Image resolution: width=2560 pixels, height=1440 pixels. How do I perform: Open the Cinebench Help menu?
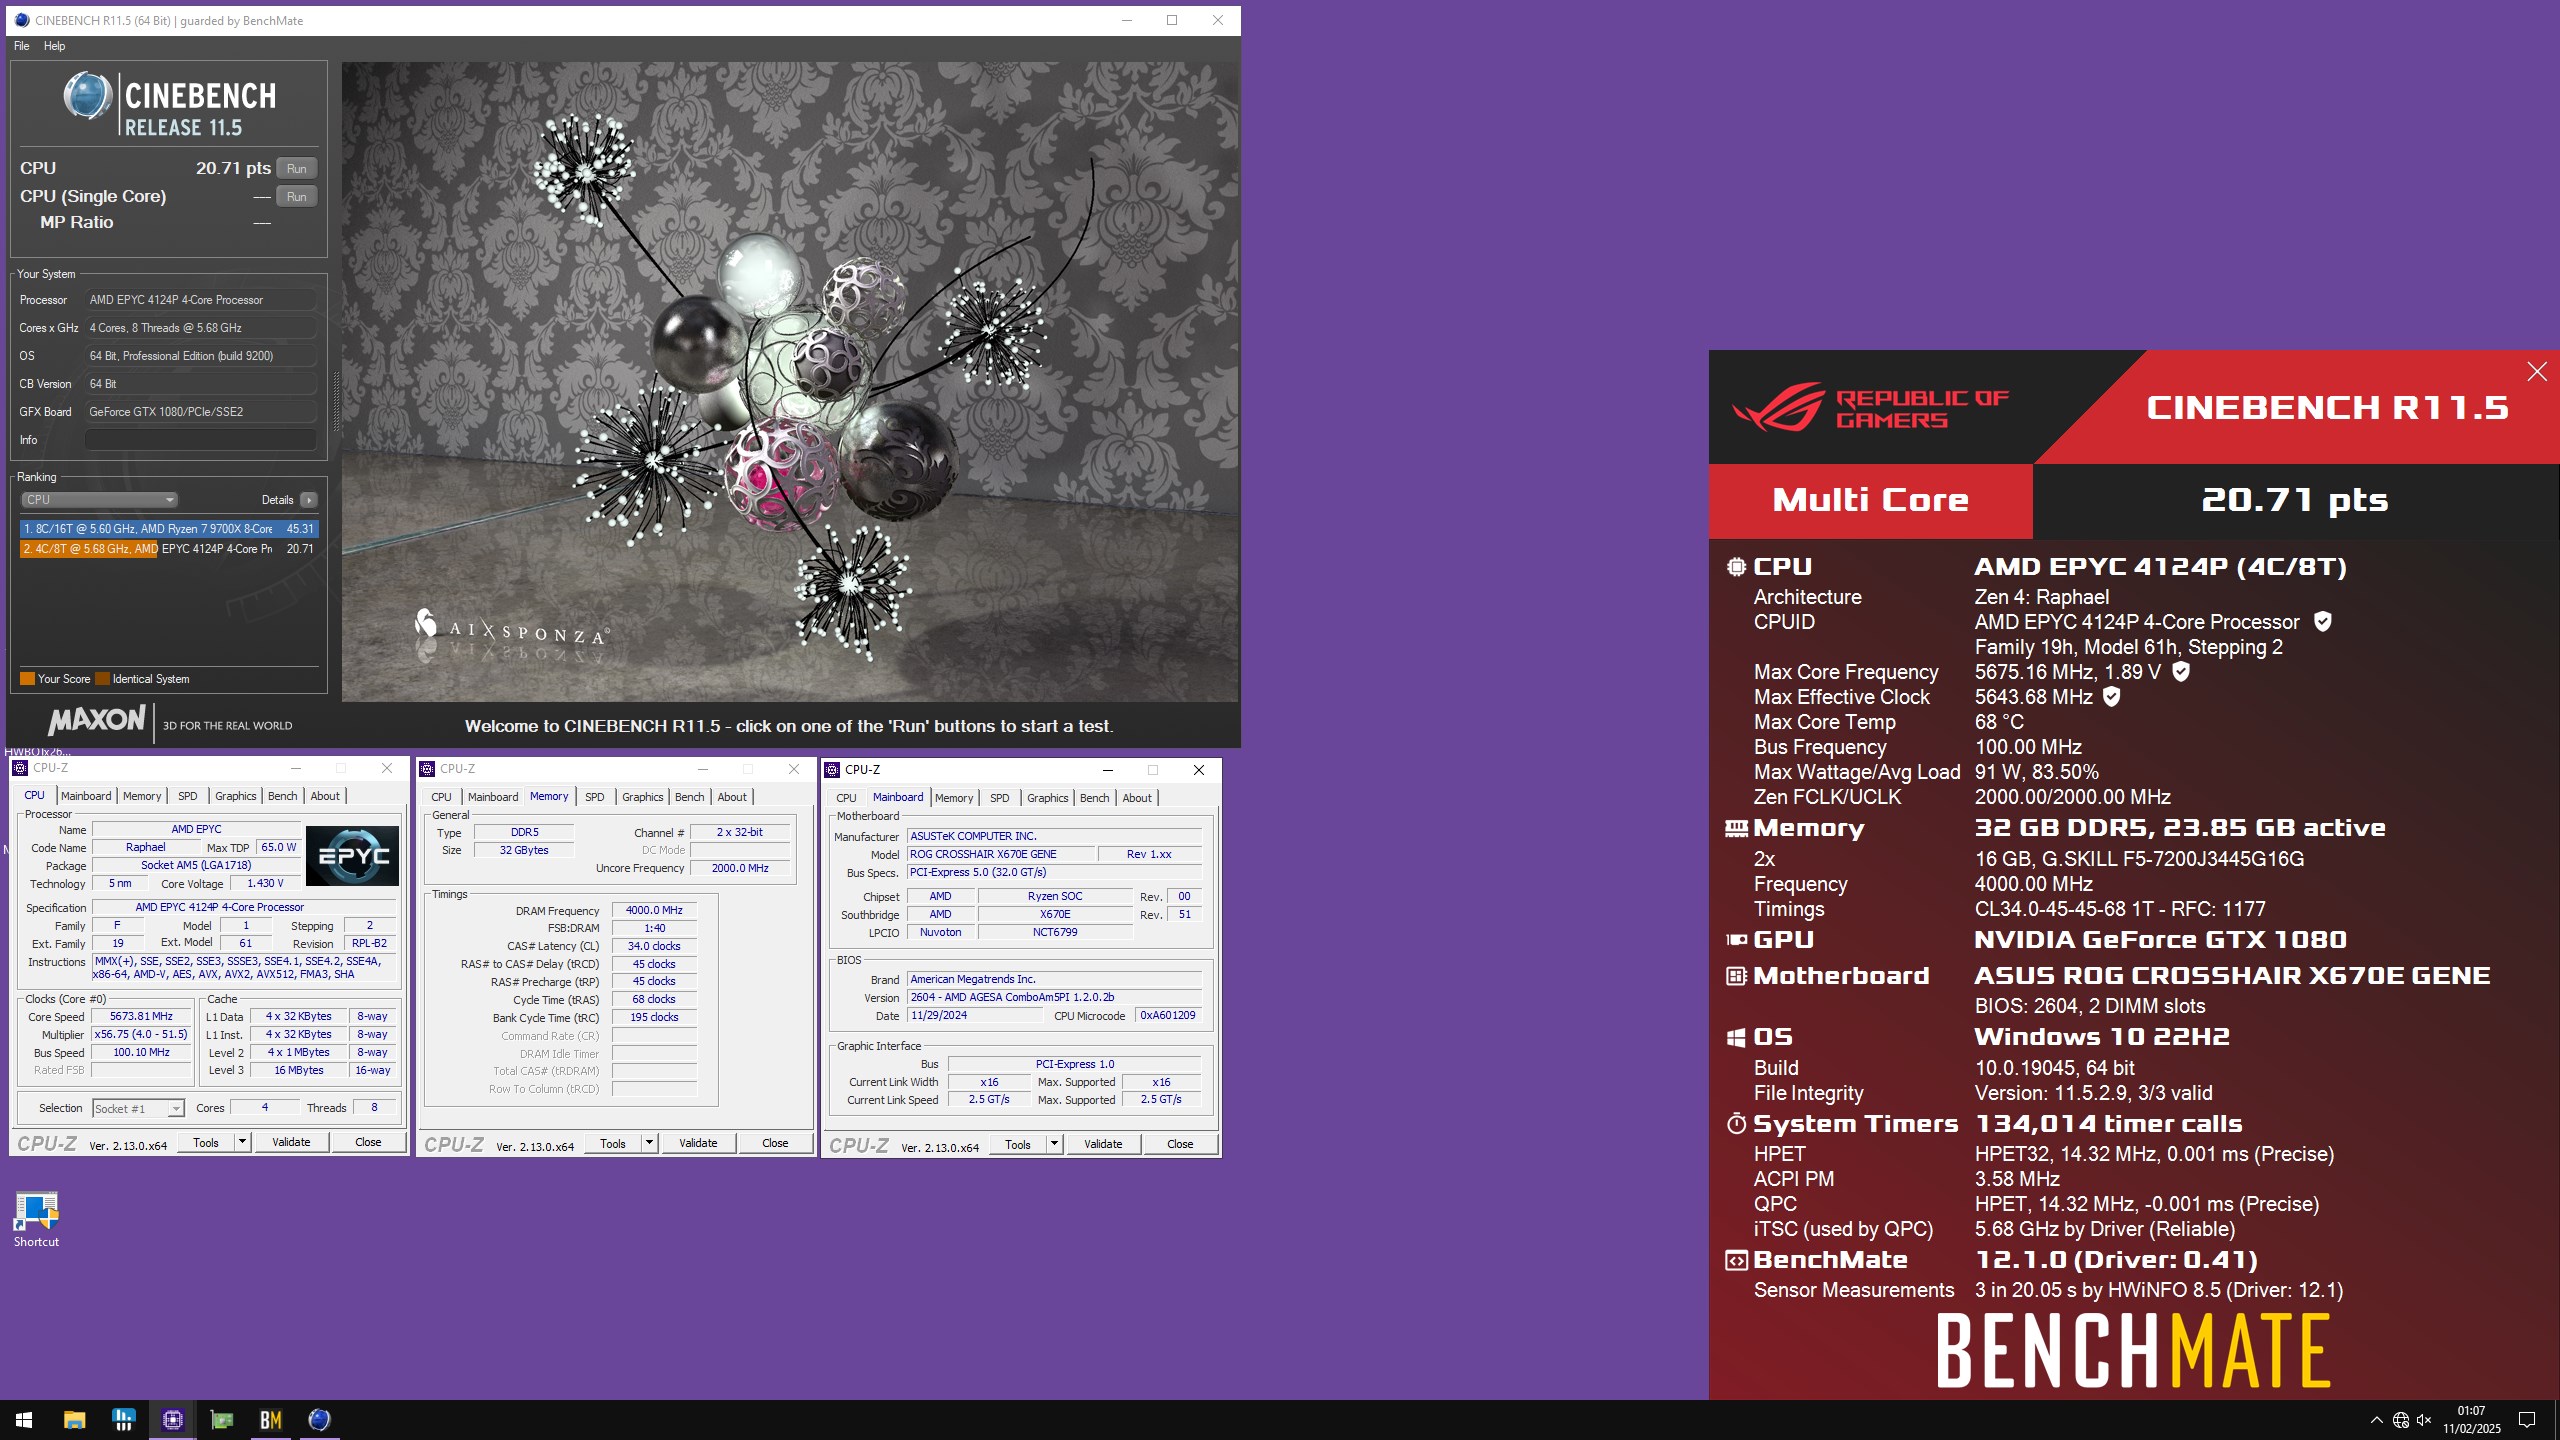[x=55, y=46]
